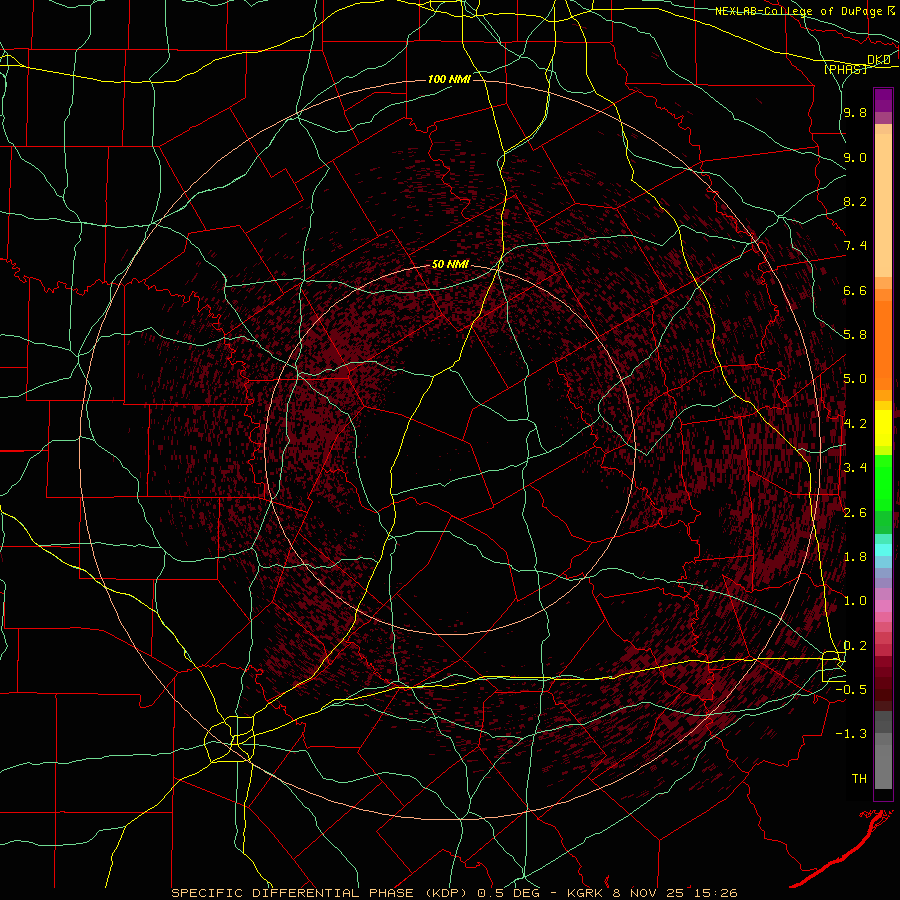Click the 15:26 timestamp in caption
Screen dimensions: 900x900
(x=715, y=893)
